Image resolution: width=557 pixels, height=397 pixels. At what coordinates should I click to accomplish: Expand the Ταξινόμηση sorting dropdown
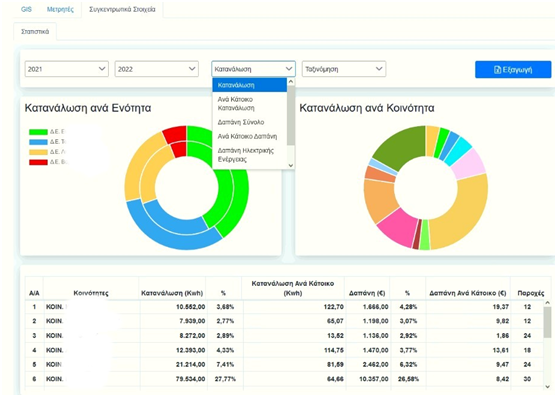coord(344,69)
